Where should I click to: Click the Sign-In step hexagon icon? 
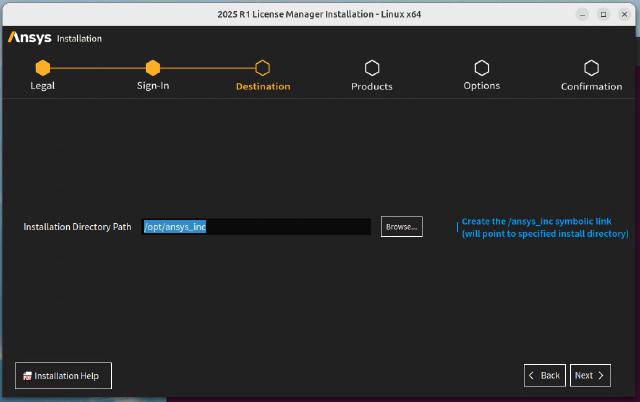(153, 68)
